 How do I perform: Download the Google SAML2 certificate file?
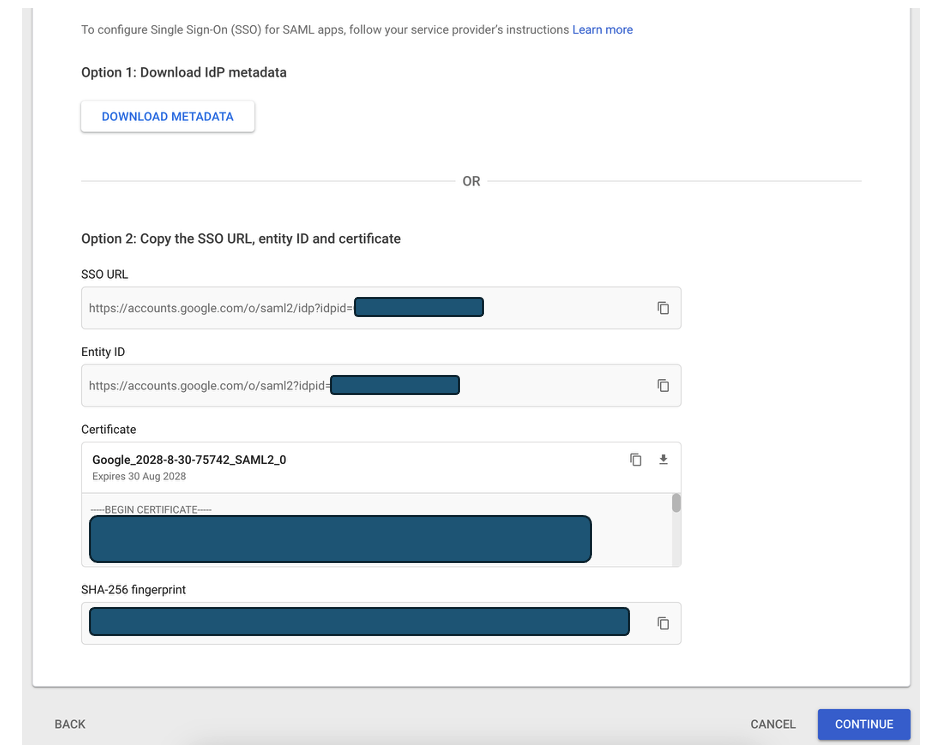[662, 460]
